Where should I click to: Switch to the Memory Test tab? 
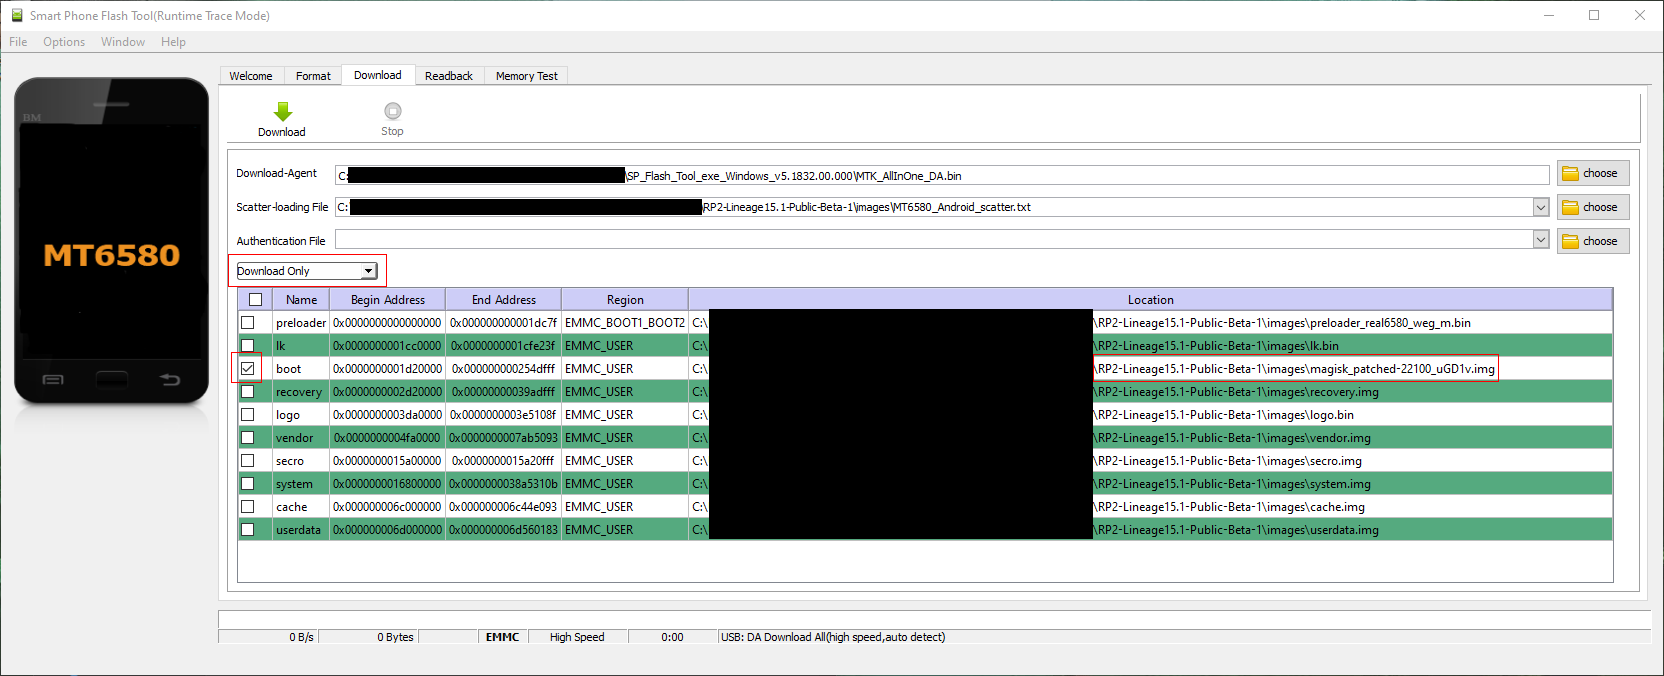pos(526,76)
